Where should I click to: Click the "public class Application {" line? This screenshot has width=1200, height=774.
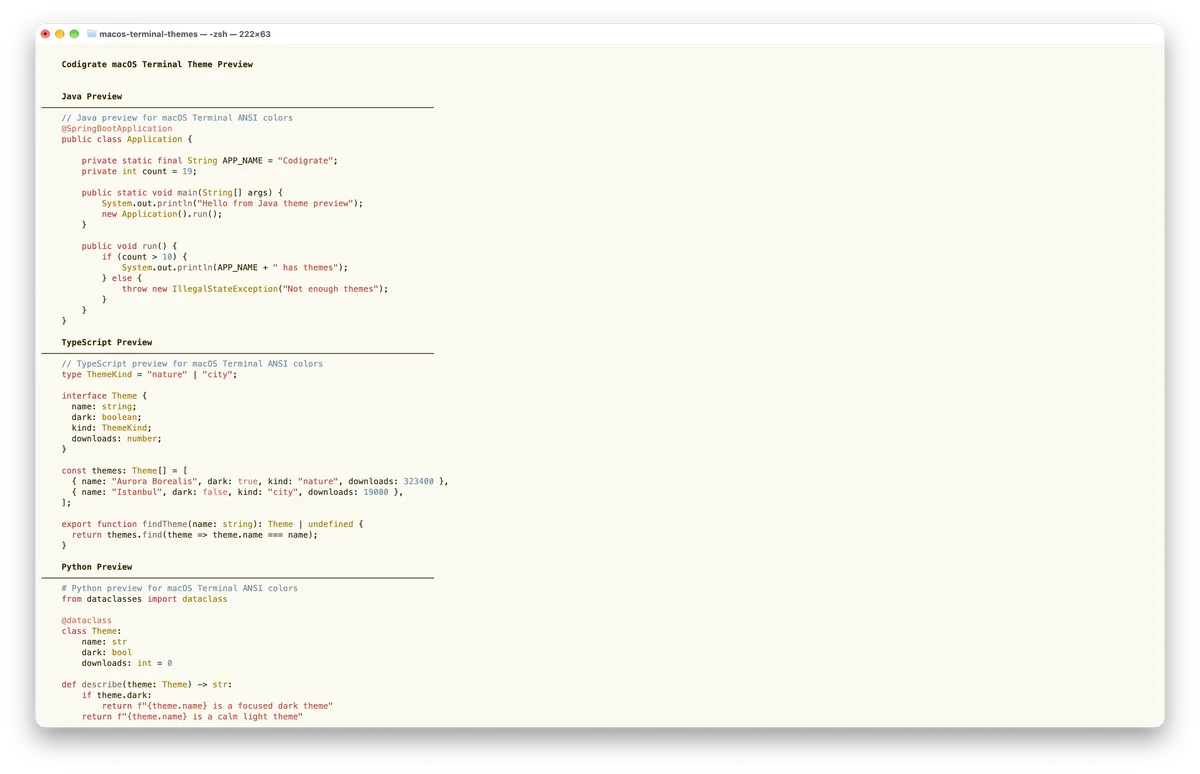(x=127, y=139)
